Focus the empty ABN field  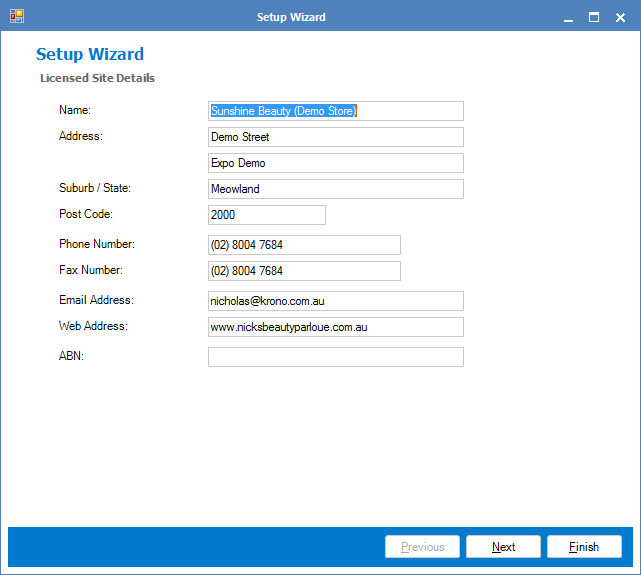335,357
